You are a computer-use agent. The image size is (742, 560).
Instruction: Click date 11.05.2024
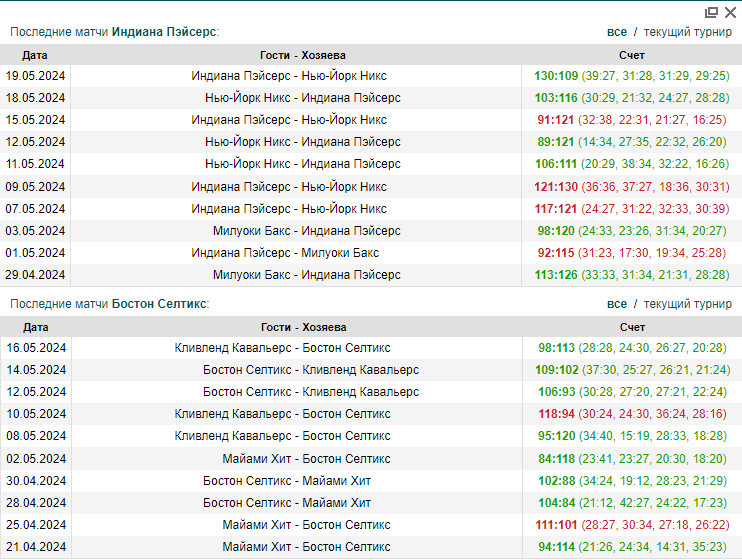click(35, 164)
